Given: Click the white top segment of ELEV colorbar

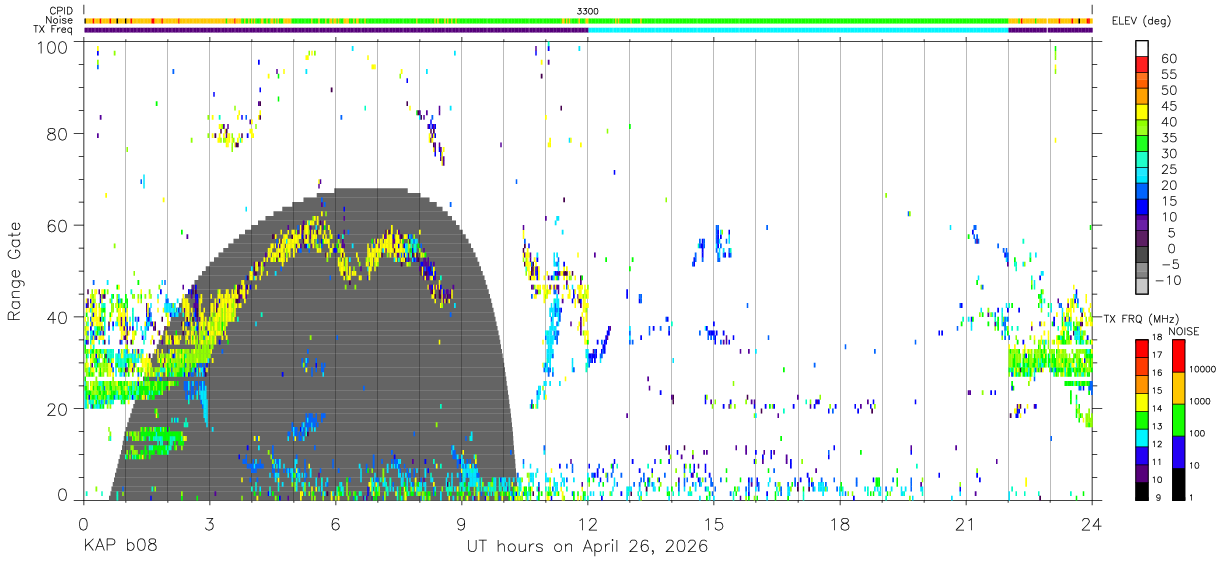Looking at the screenshot, I should click(1141, 48).
